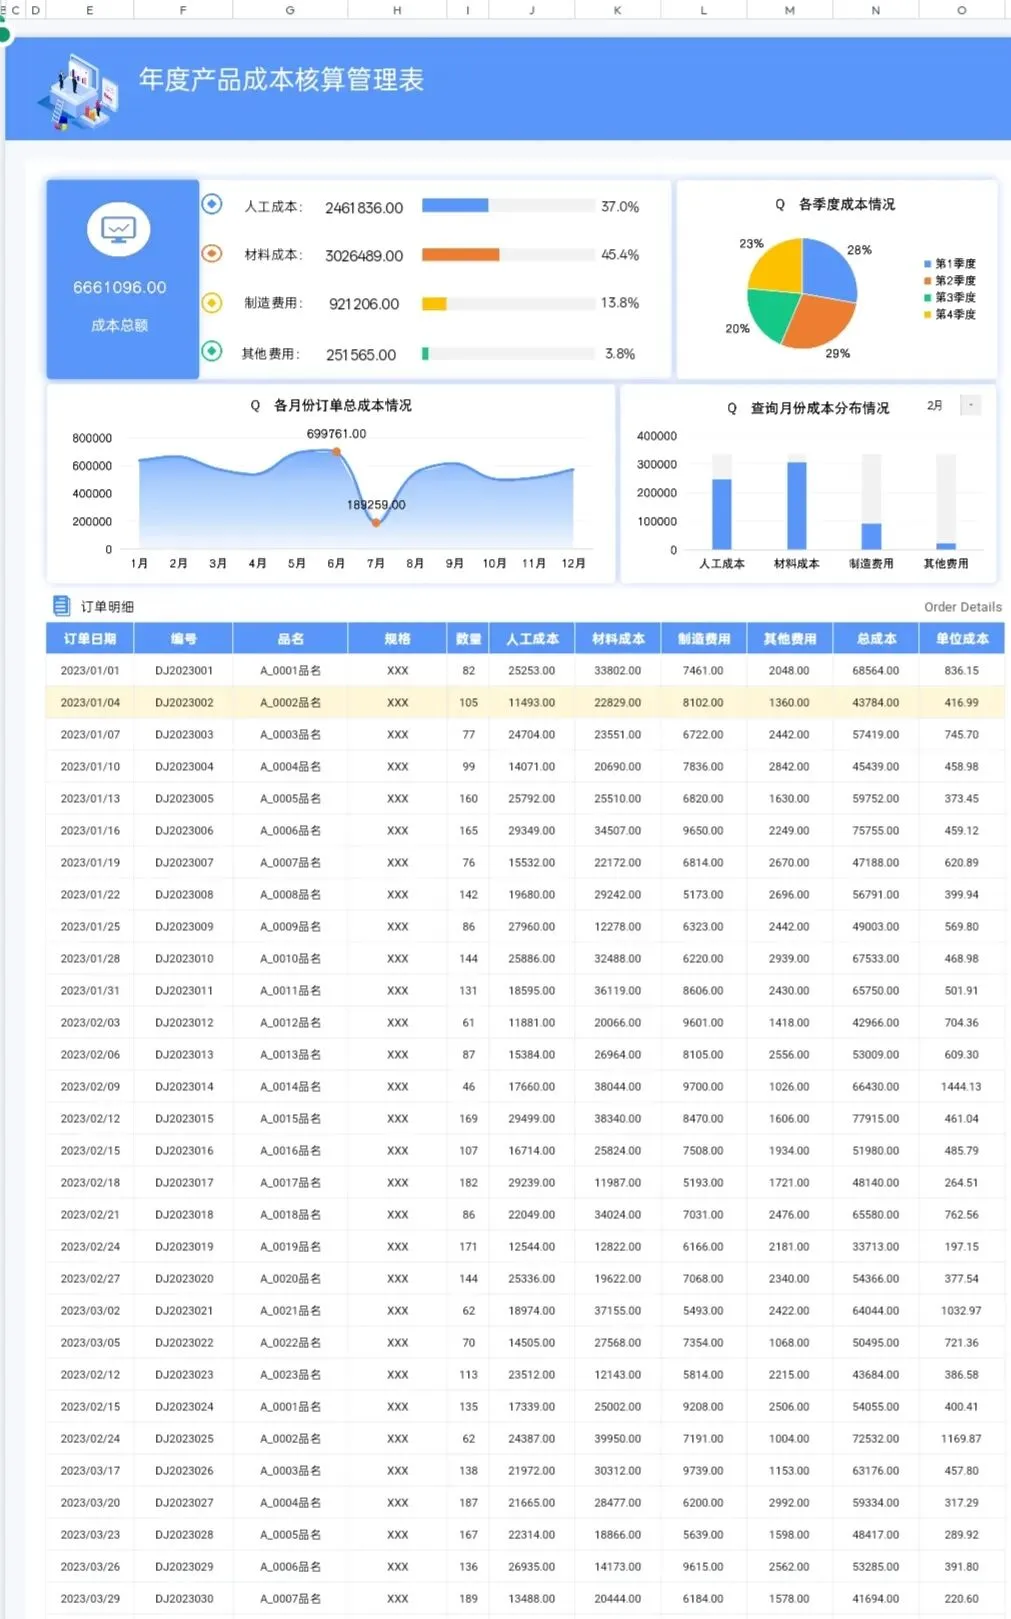This screenshot has width=1011, height=1619.
Task: Click the yellow circle icon beside 制造费用
Action: (212, 302)
